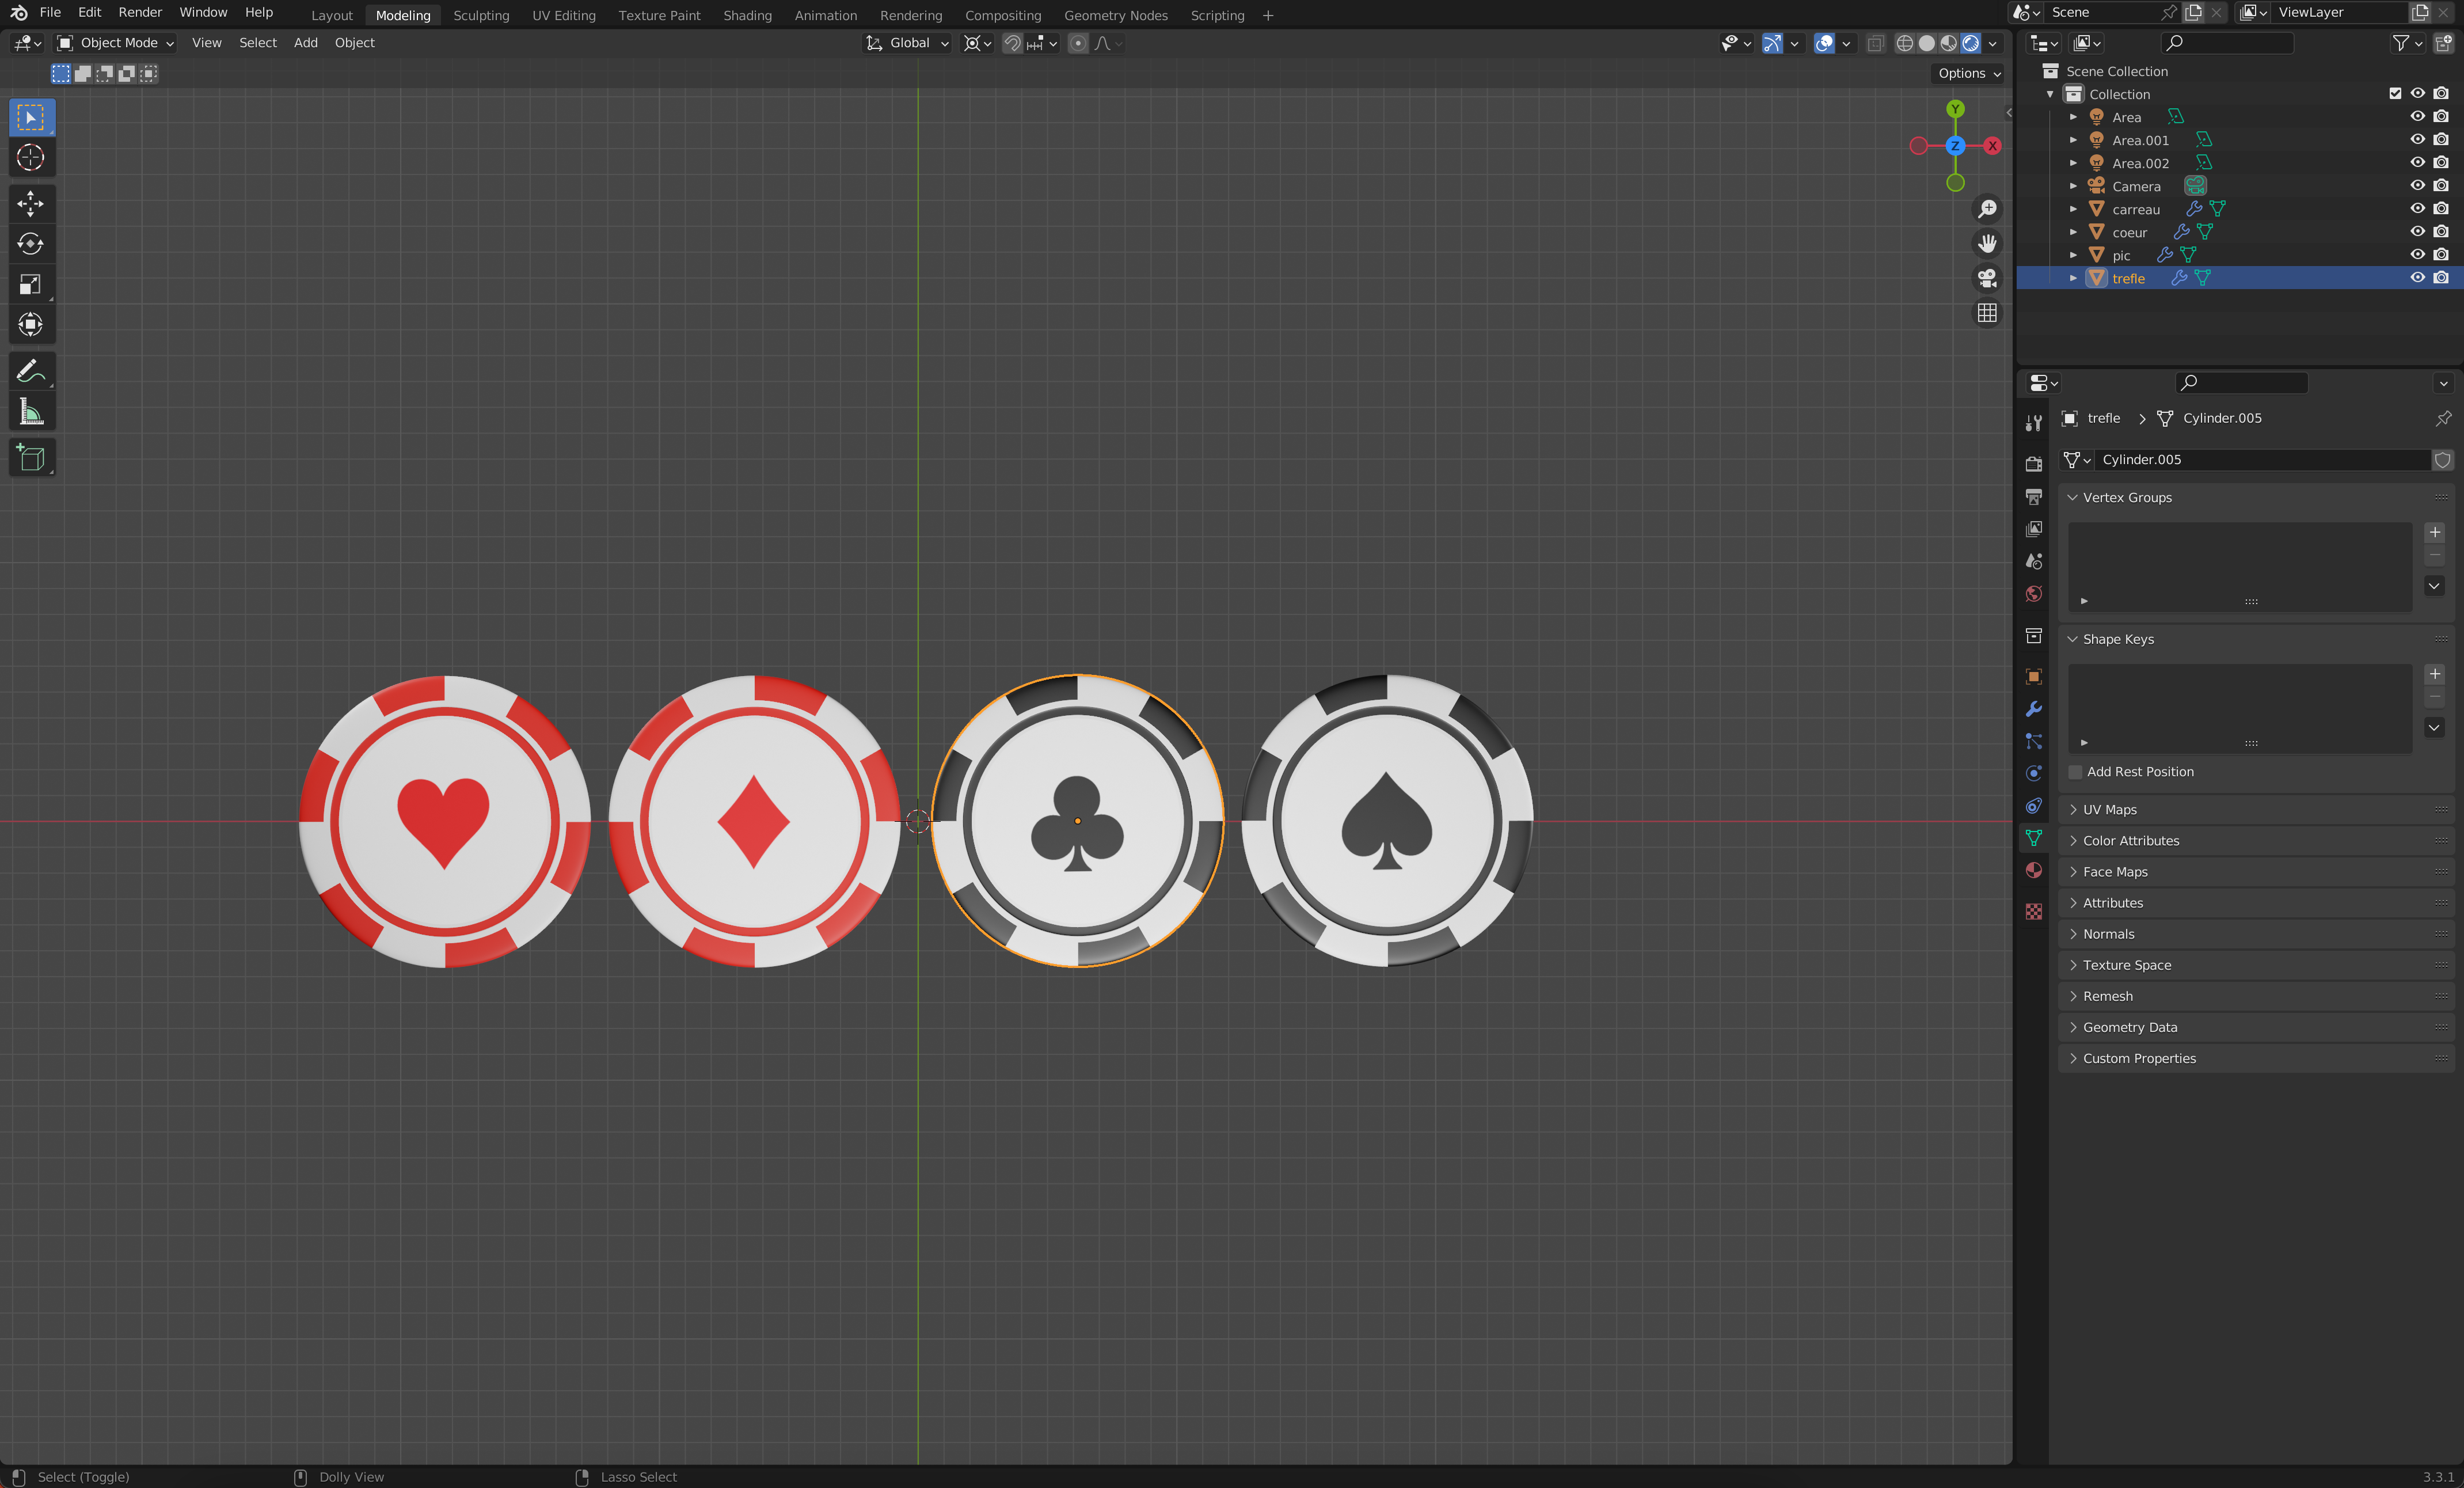Open the Texture properties checker tab
The width and height of the screenshot is (2464, 1488).
(2034, 911)
